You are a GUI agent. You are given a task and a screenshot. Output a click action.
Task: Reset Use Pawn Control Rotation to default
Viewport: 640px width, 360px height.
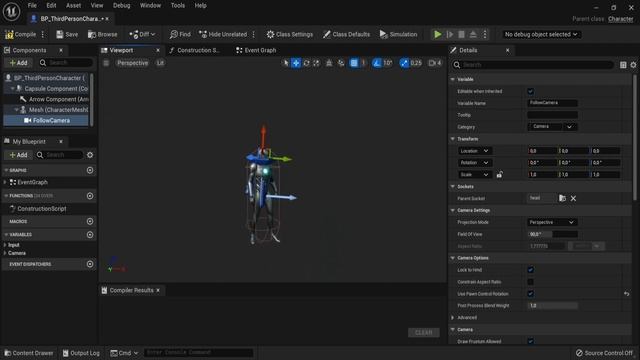click(x=627, y=294)
